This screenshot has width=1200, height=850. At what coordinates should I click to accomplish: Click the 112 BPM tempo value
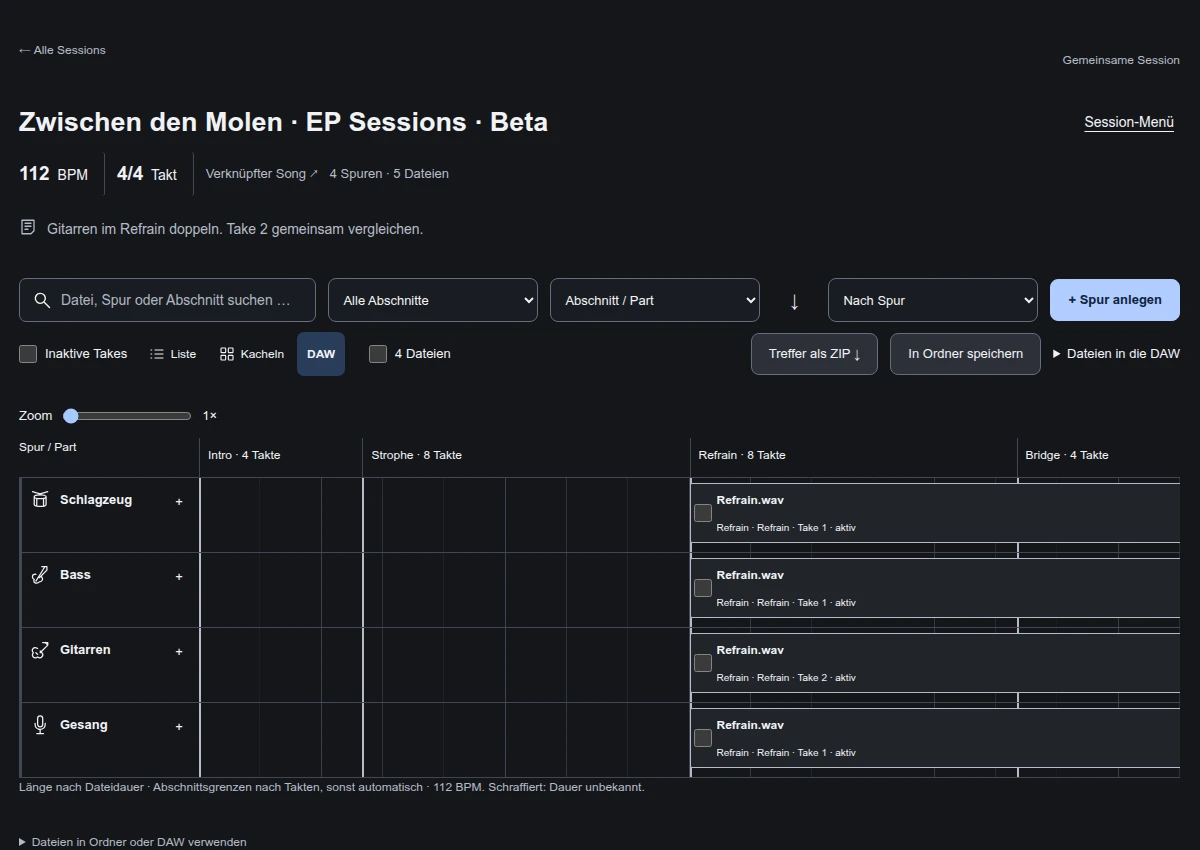click(54, 174)
